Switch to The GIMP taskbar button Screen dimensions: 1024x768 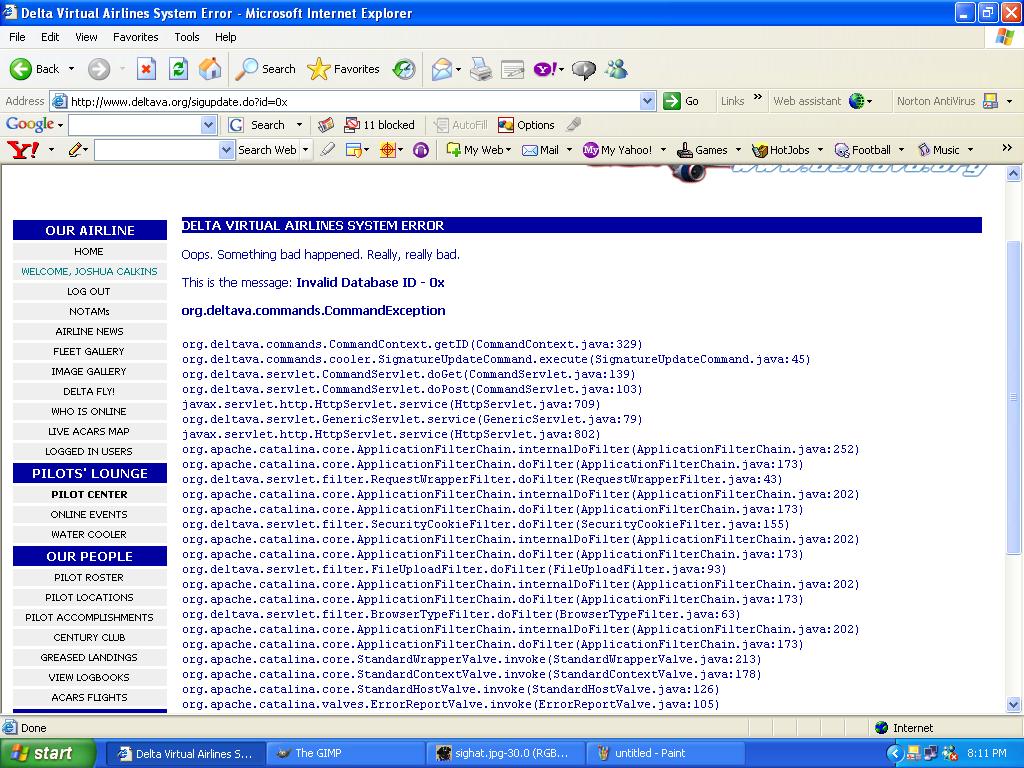tap(345, 753)
